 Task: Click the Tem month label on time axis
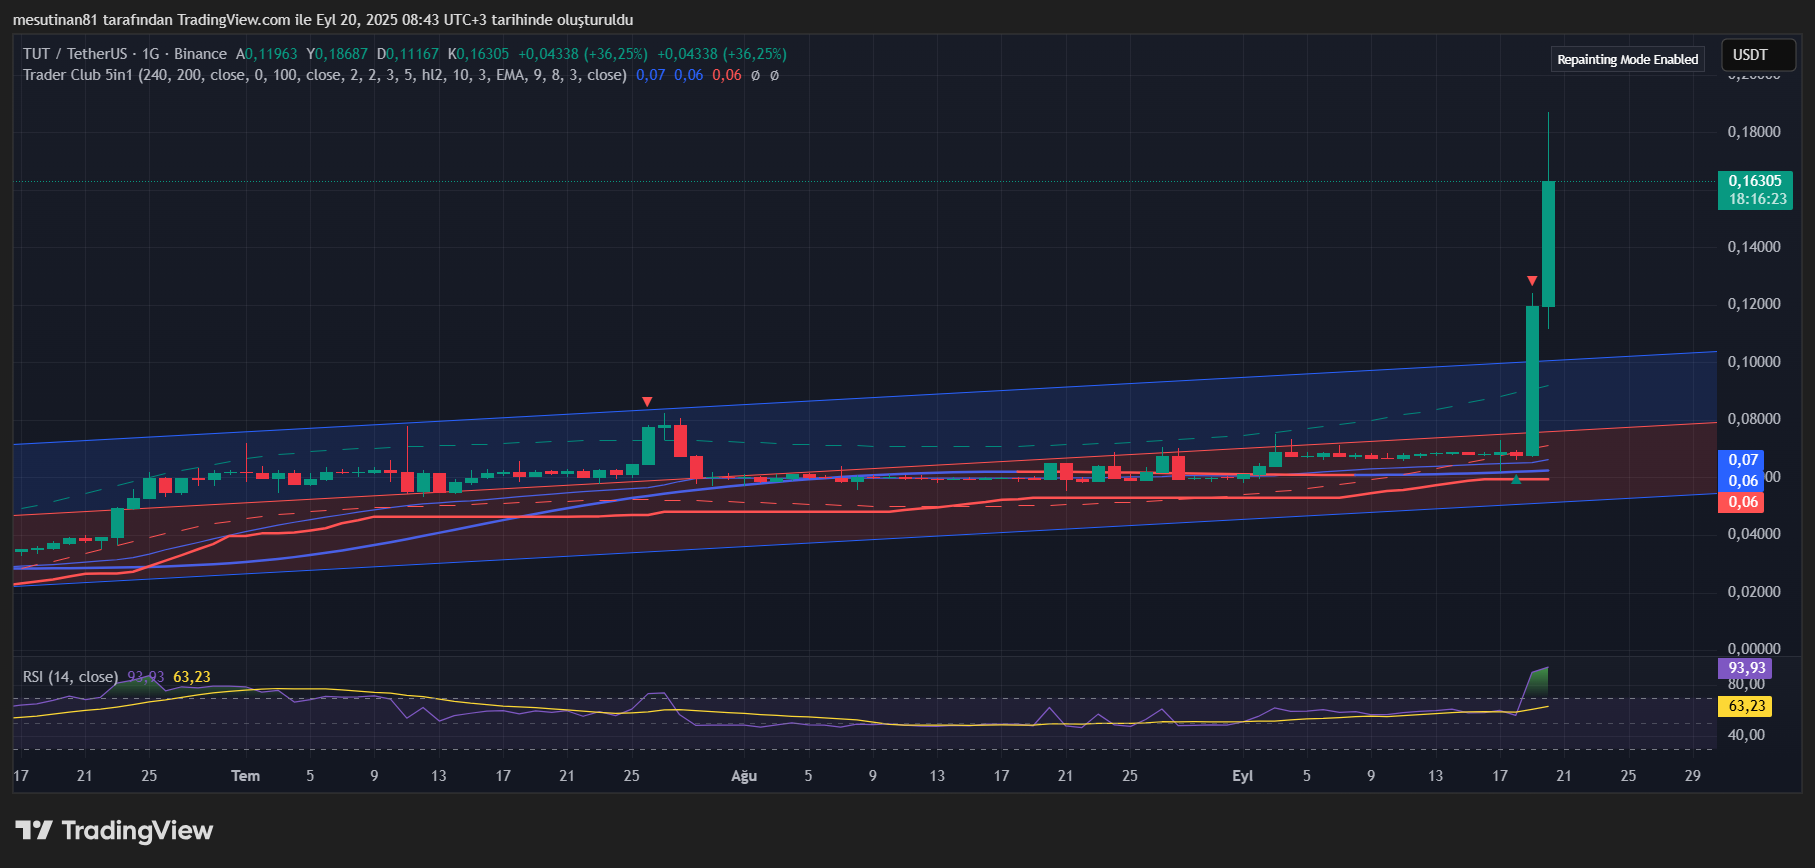246,776
